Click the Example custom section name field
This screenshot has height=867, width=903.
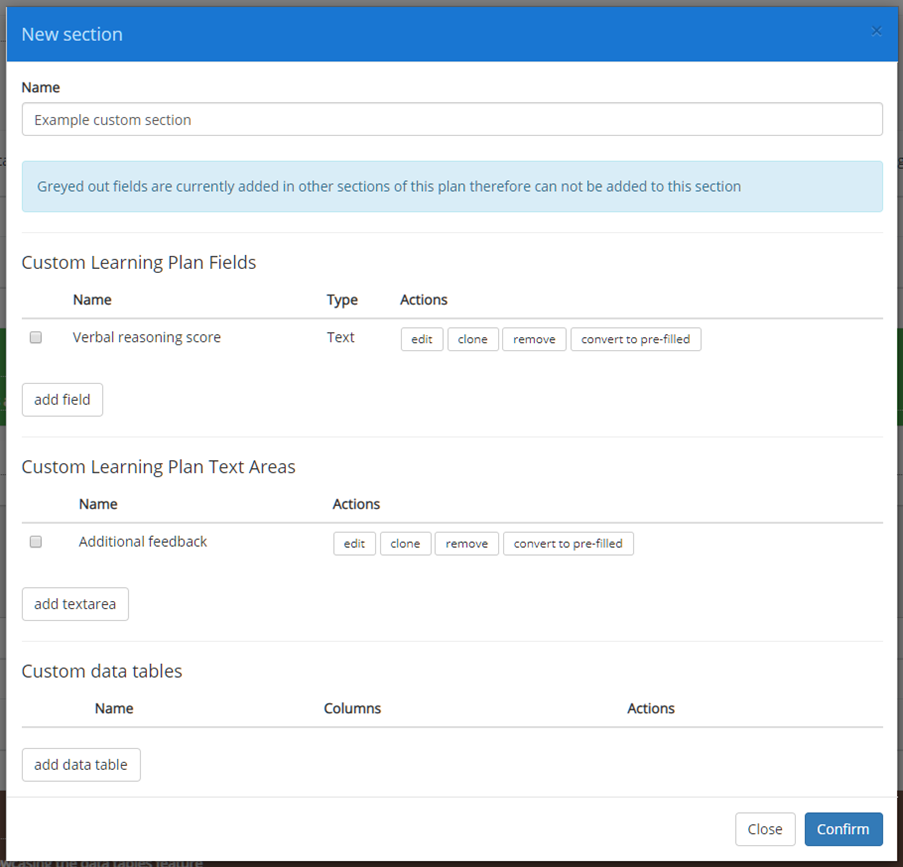pos(451,119)
